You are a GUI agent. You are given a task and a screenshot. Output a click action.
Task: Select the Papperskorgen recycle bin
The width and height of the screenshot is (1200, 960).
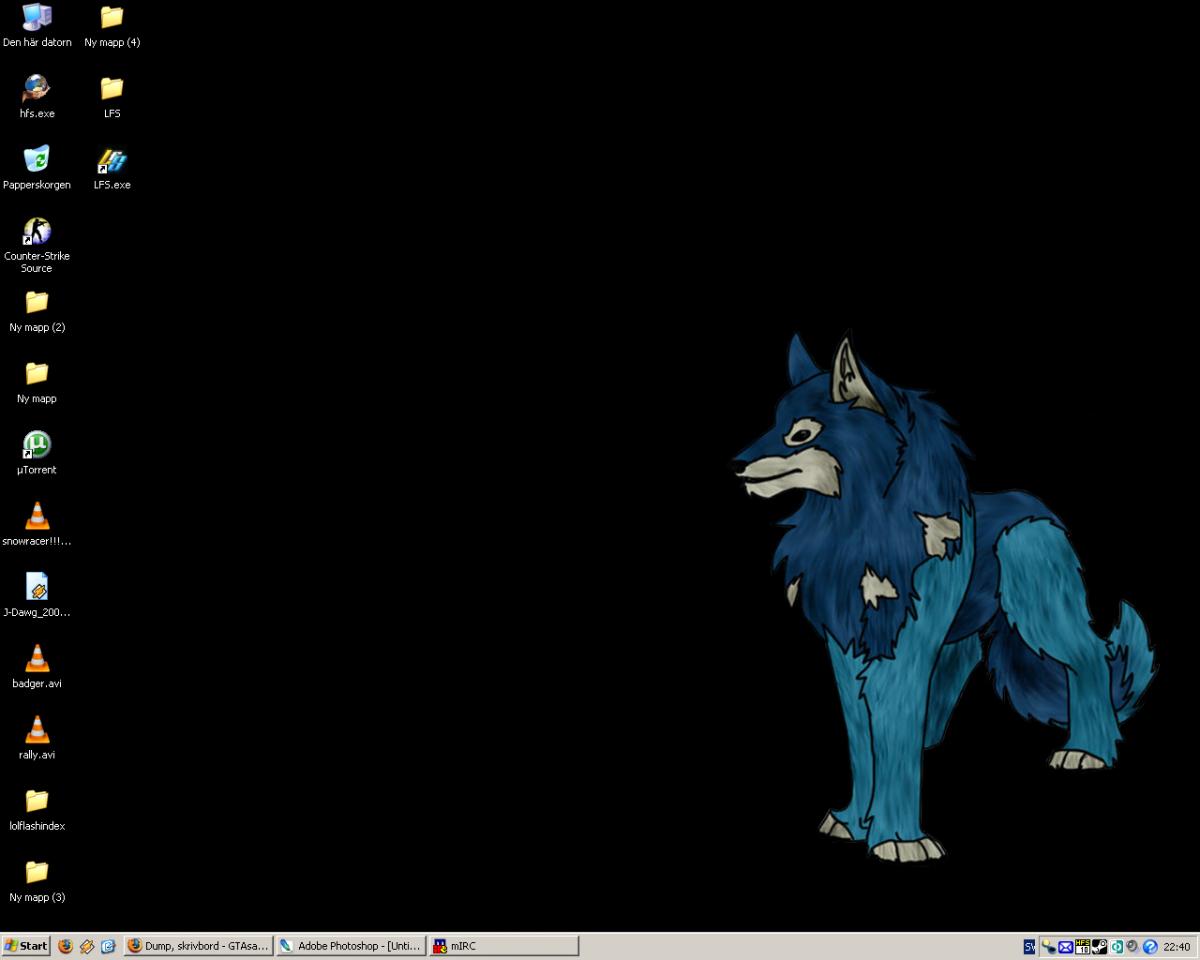[x=37, y=160]
